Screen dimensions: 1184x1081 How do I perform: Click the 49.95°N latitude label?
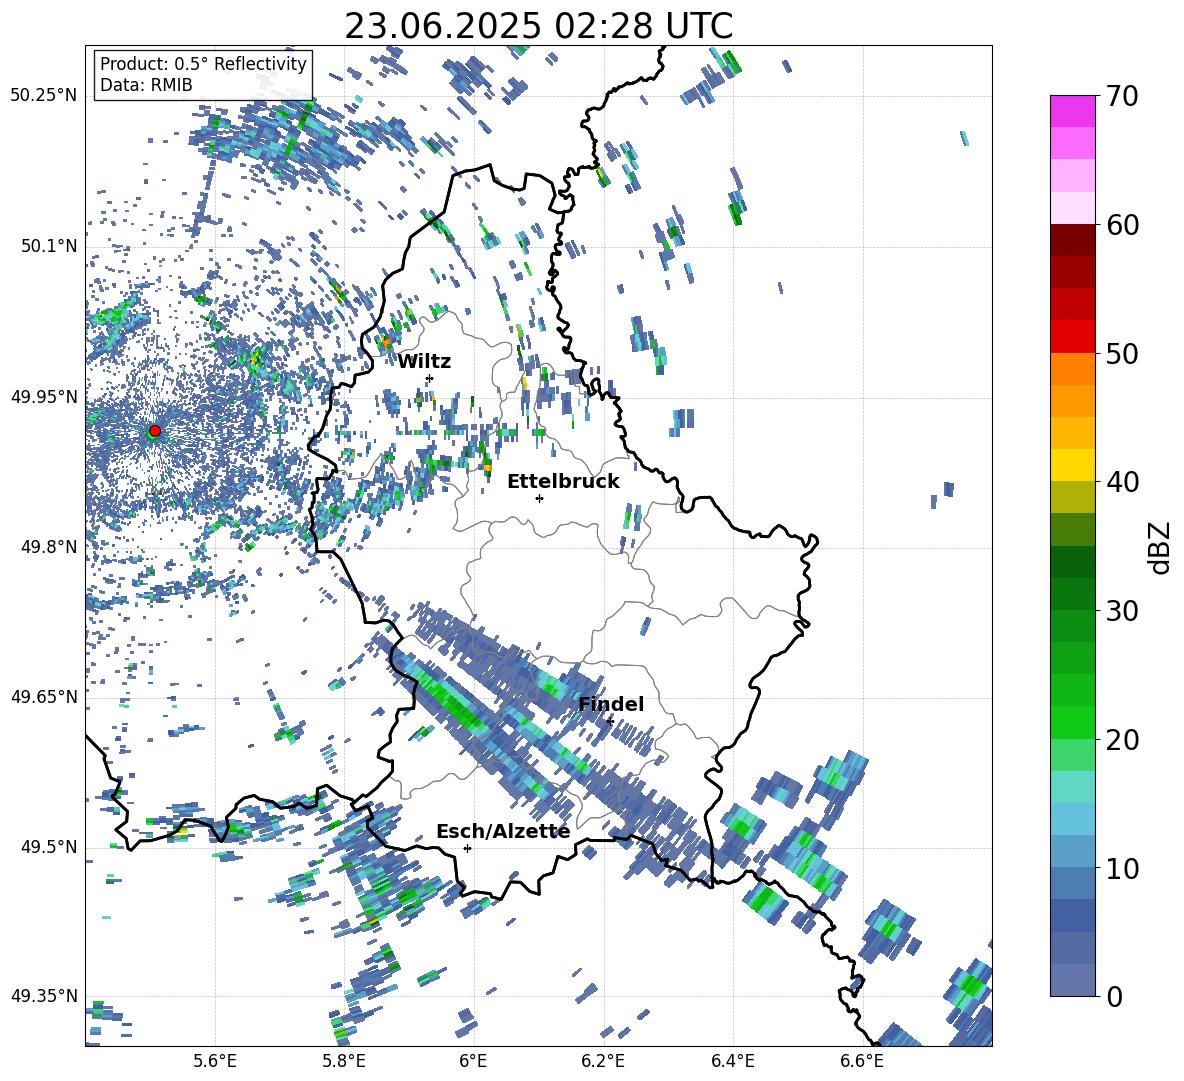pos(44,397)
